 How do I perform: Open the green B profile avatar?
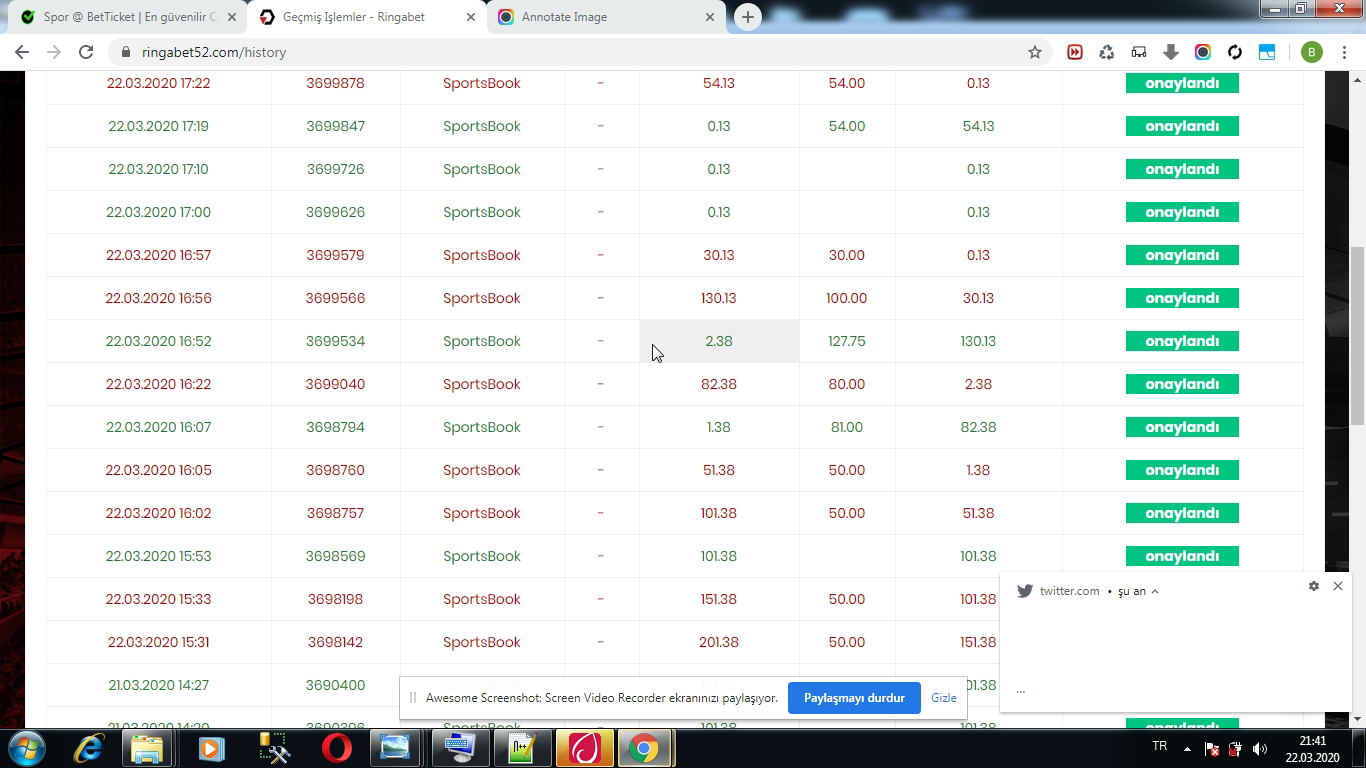(1312, 52)
